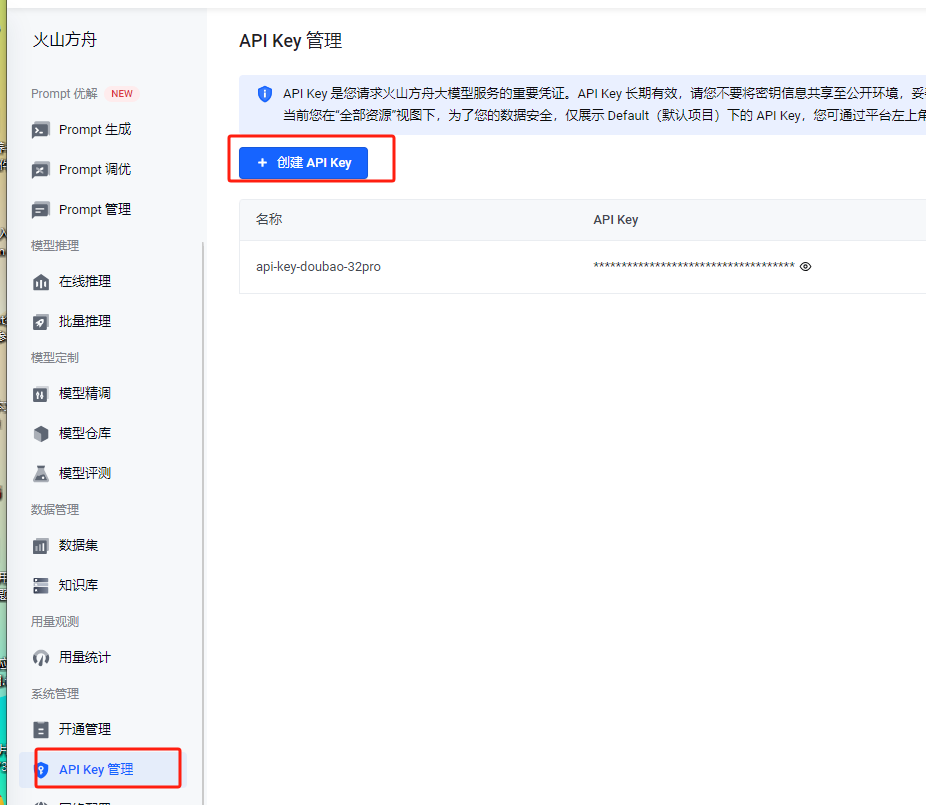Click the 模型精调 tuning icon
This screenshot has height=805, width=926.
pos(41,394)
